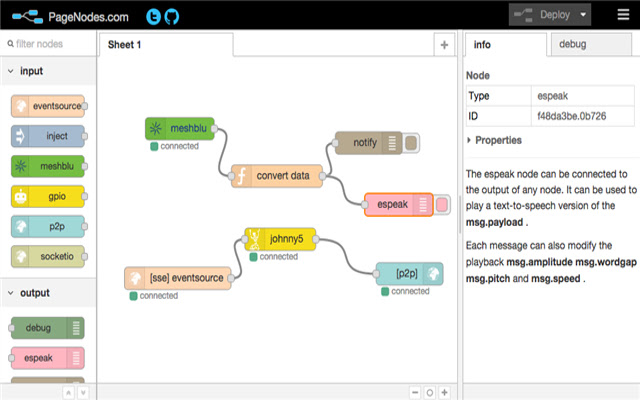The width and height of the screenshot is (640, 400).
Task: Click the johnny5 node output port
Action: tap(316, 239)
